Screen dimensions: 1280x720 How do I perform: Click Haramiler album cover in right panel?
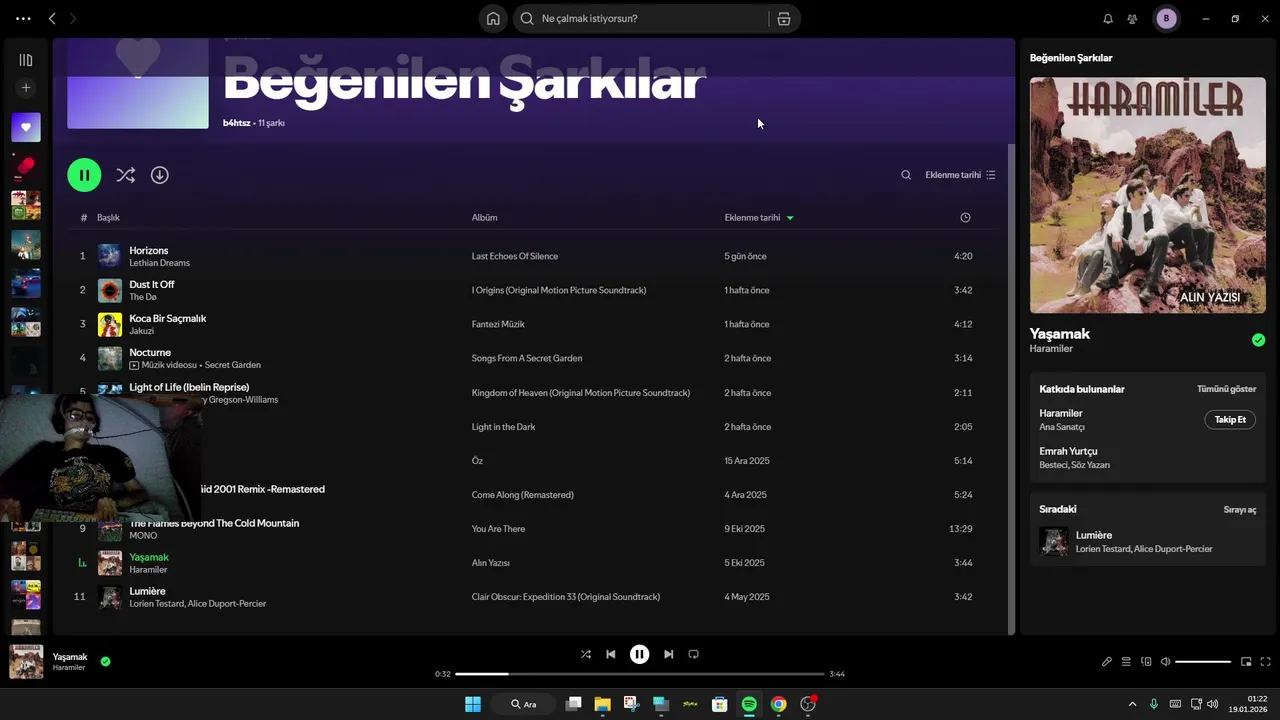click(1147, 195)
